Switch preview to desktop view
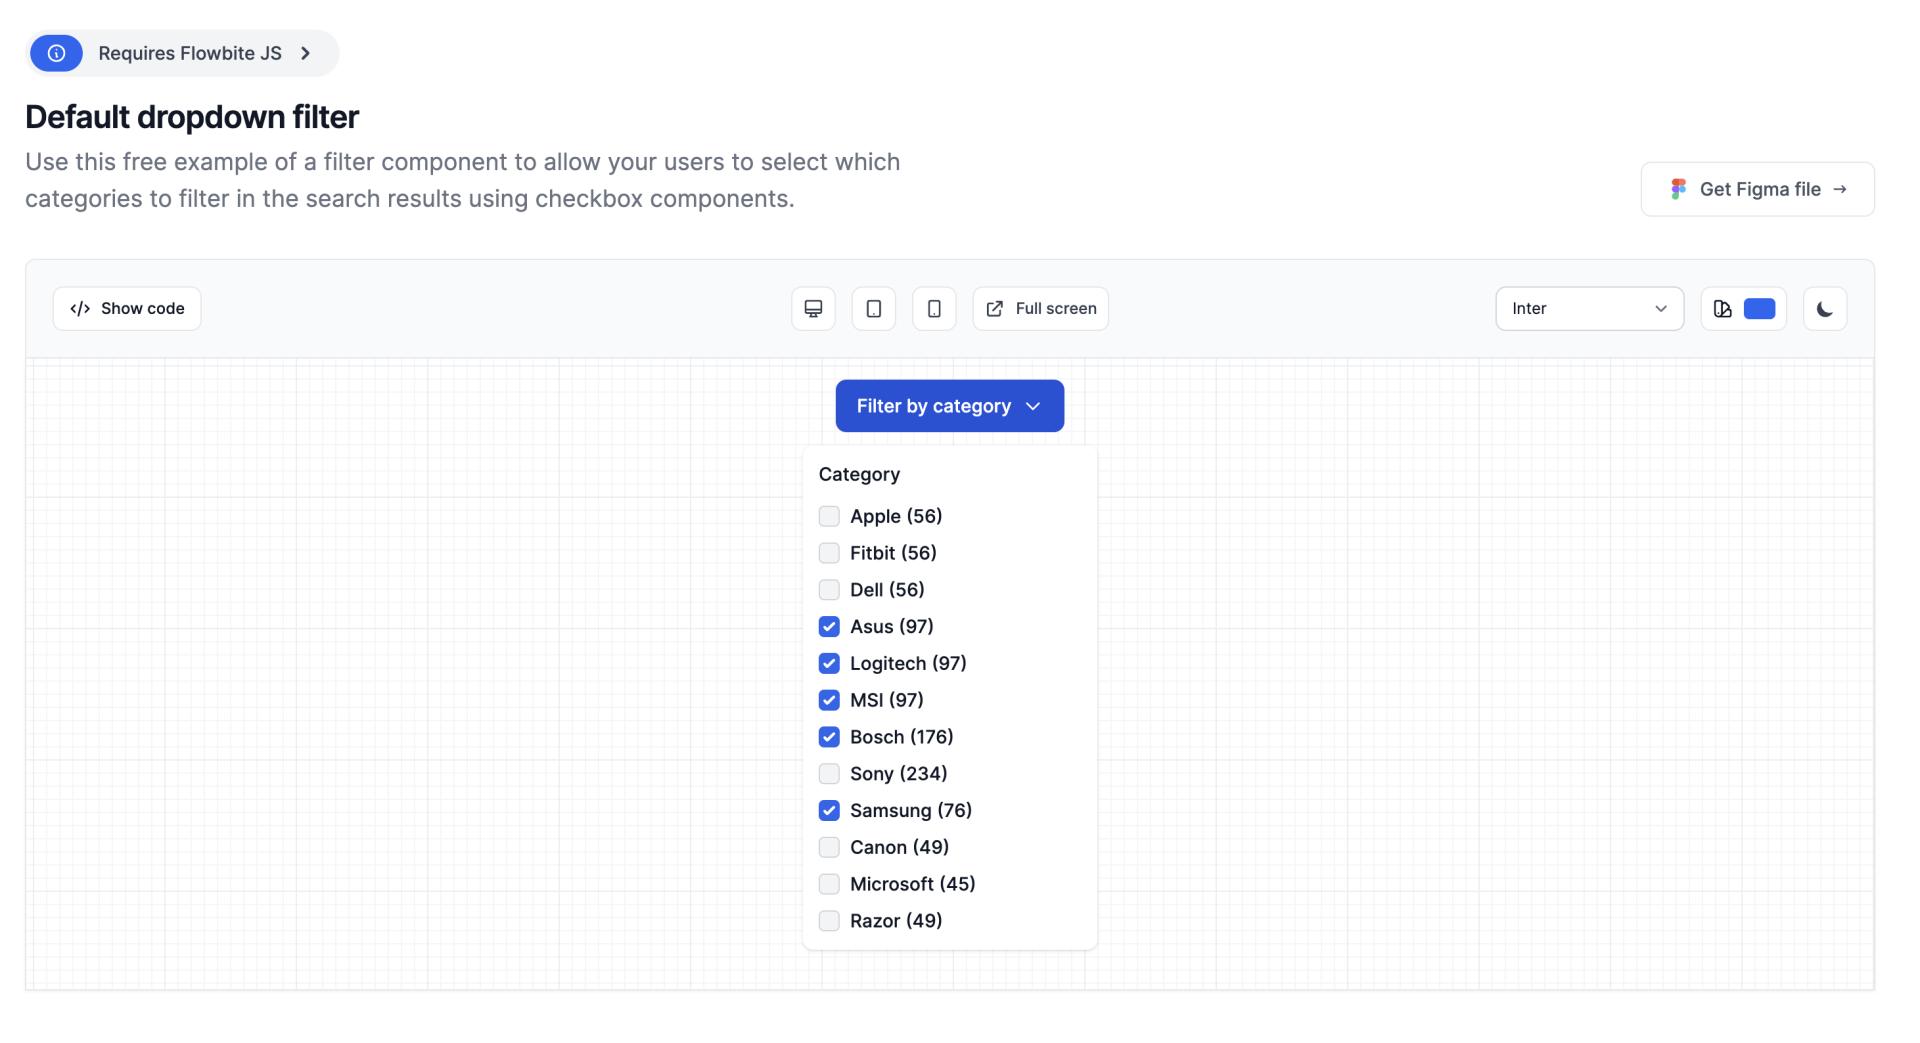 coord(812,308)
